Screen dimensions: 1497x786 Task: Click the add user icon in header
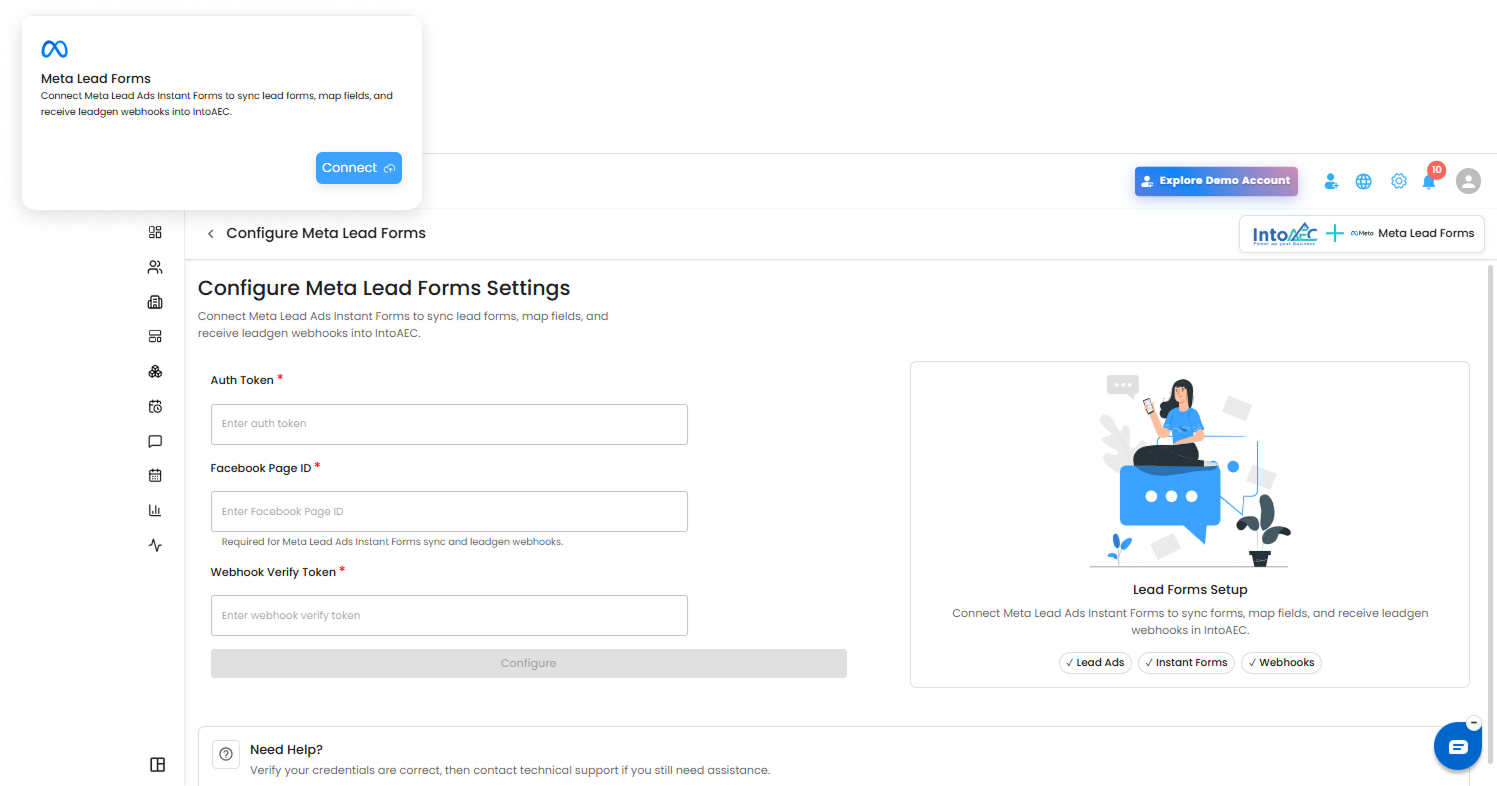(1331, 181)
